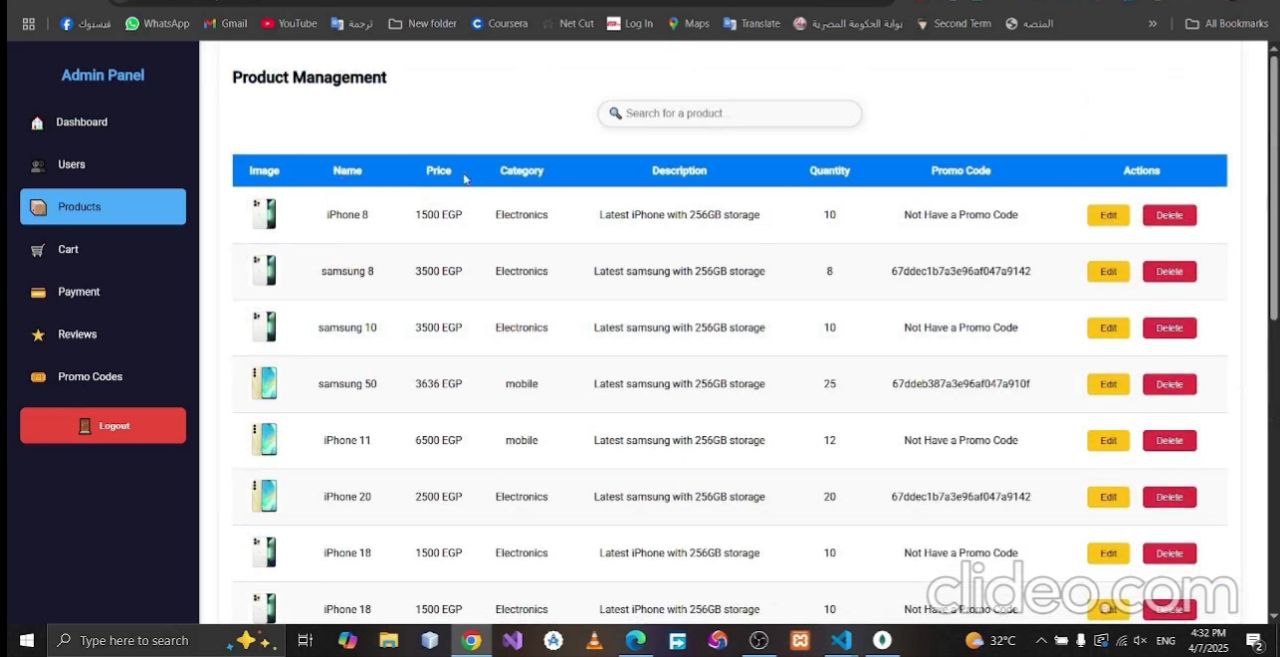Click the Users icon in the admin sidebar
Viewport: 1280px width, 657px height.
pos(37,164)
